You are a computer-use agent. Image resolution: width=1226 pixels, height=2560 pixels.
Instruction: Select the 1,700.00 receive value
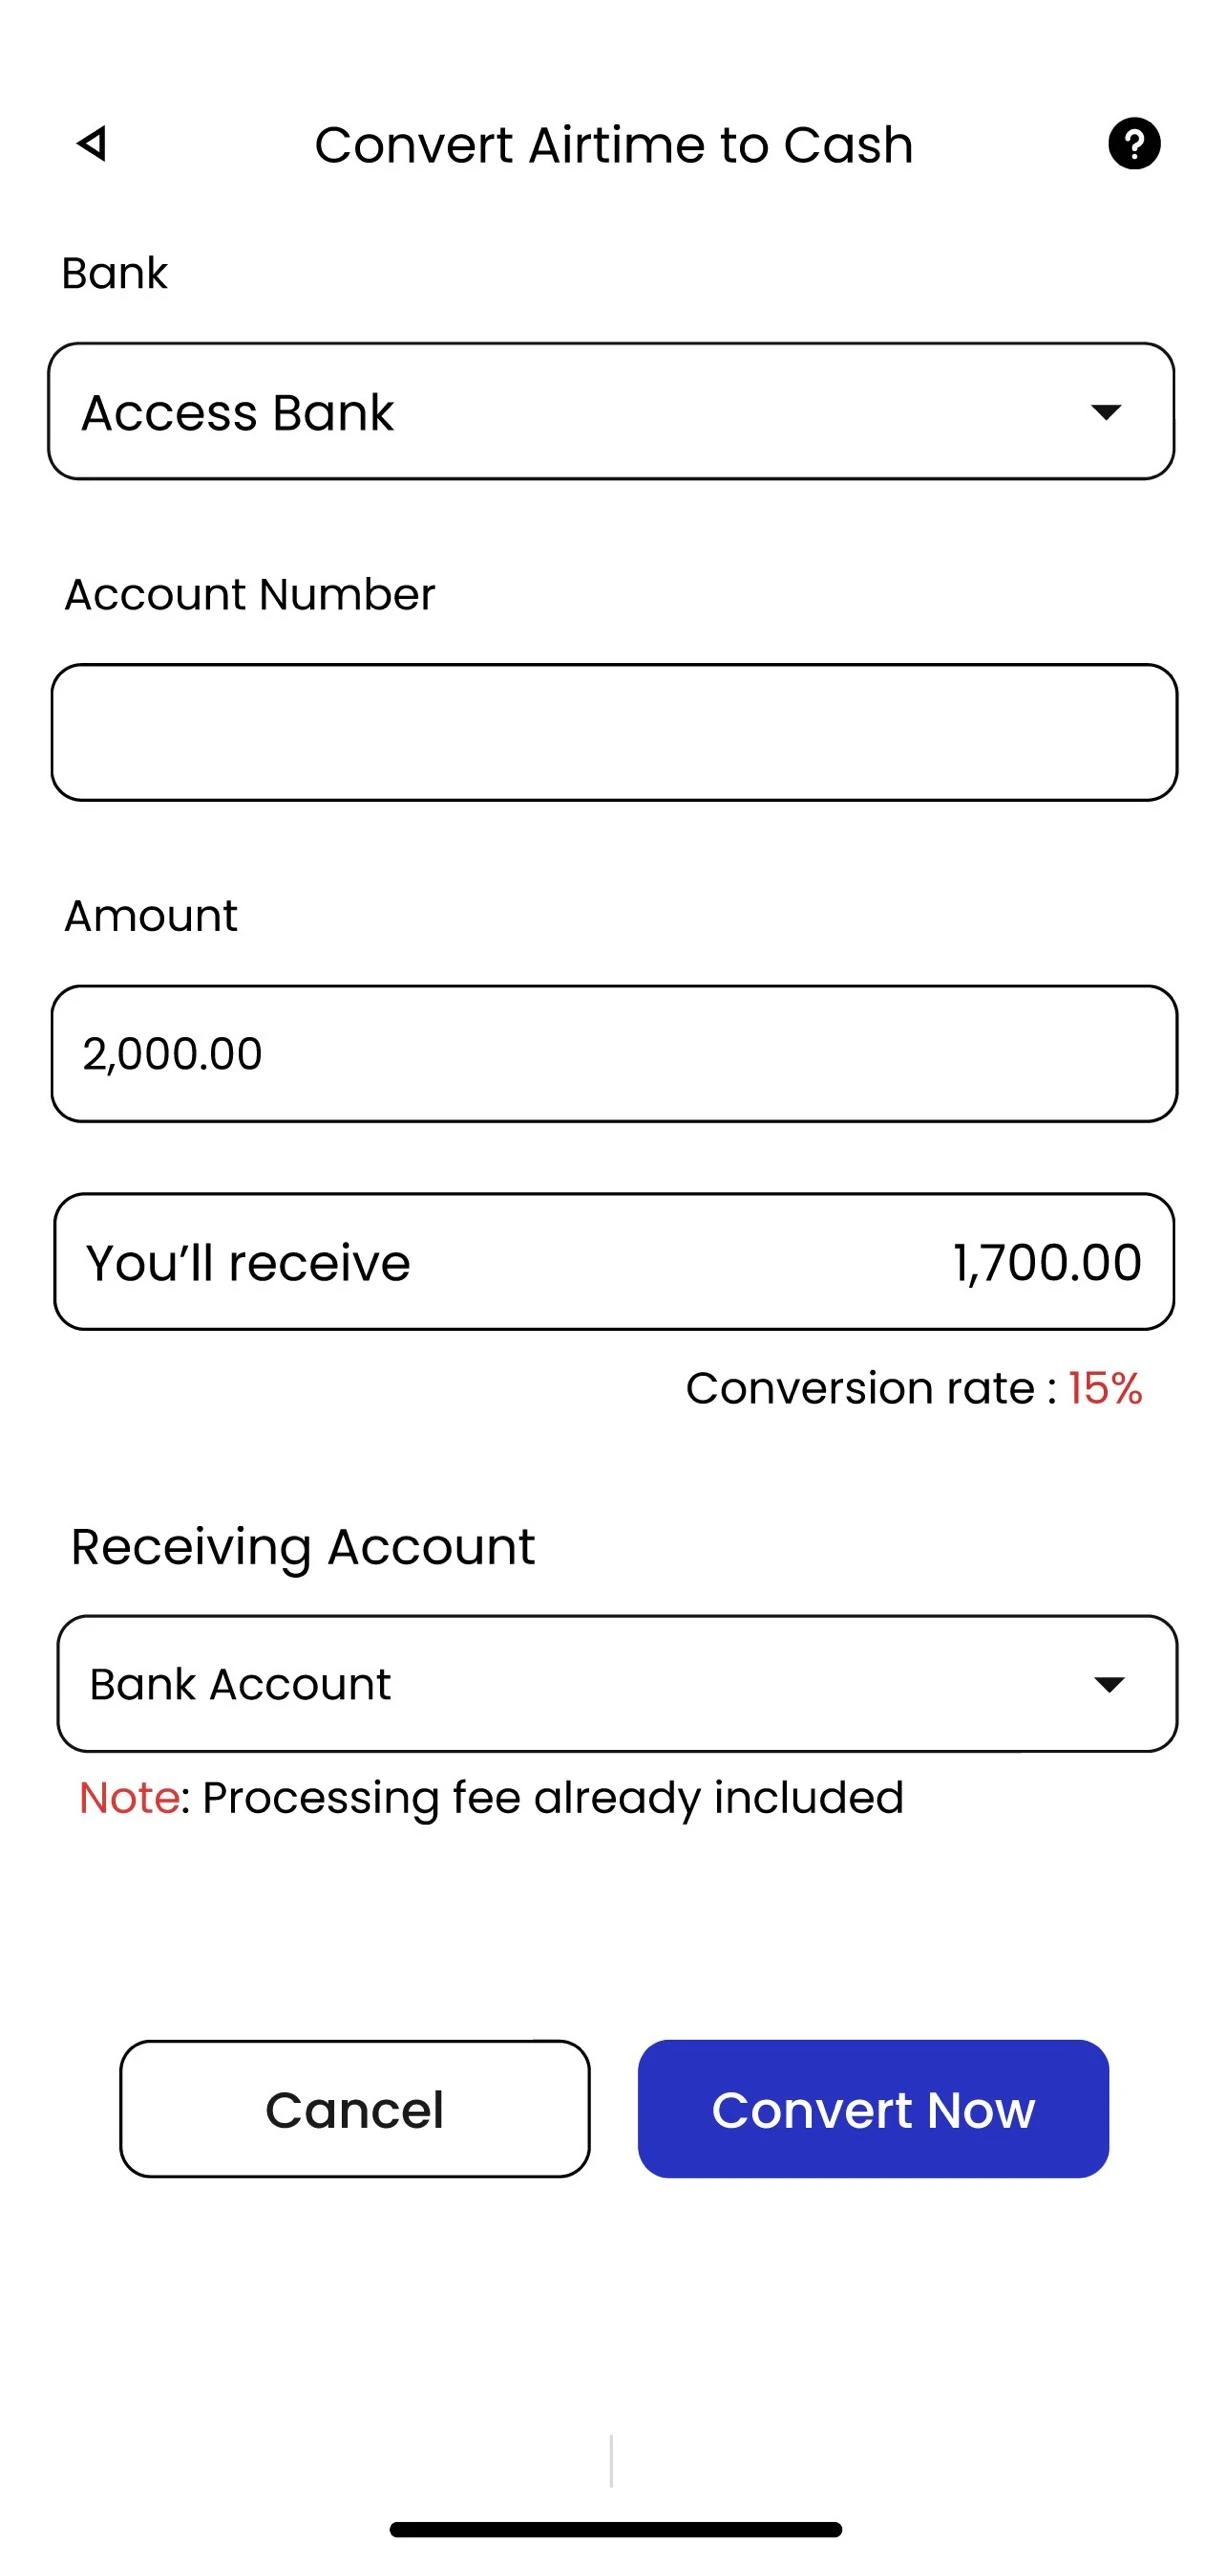[1046, 1262]
